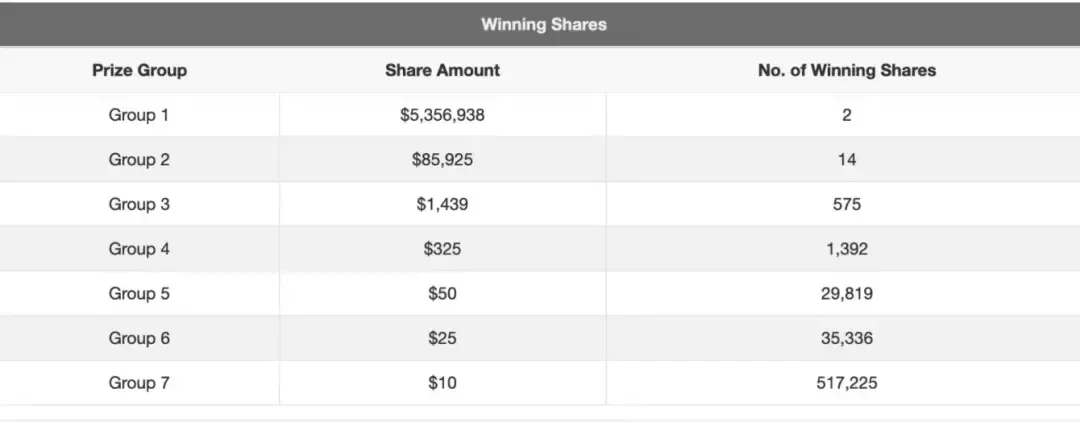
Task: Select the Group 6 cell
Action: coord(139,338)
